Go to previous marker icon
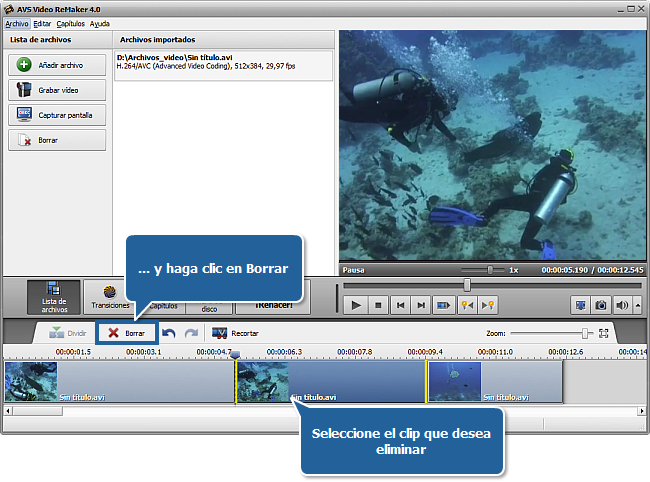Viewport: 650px width, 482px height. click(x=467, y=305)
